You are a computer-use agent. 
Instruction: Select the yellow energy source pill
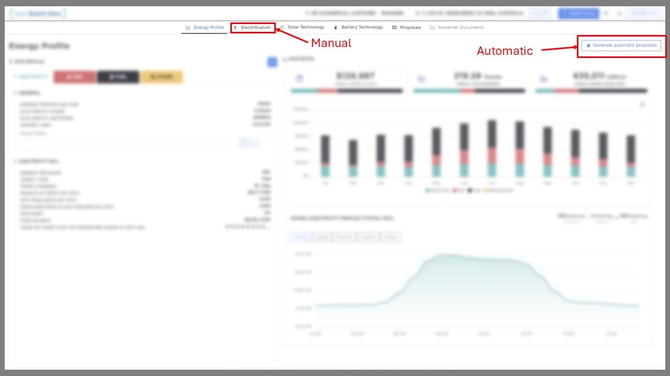(161, 77)
